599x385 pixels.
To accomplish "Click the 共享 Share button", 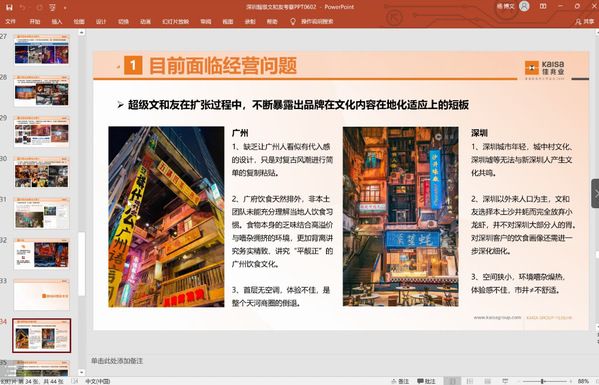I will pyautogui.click(x=585, y=22).
